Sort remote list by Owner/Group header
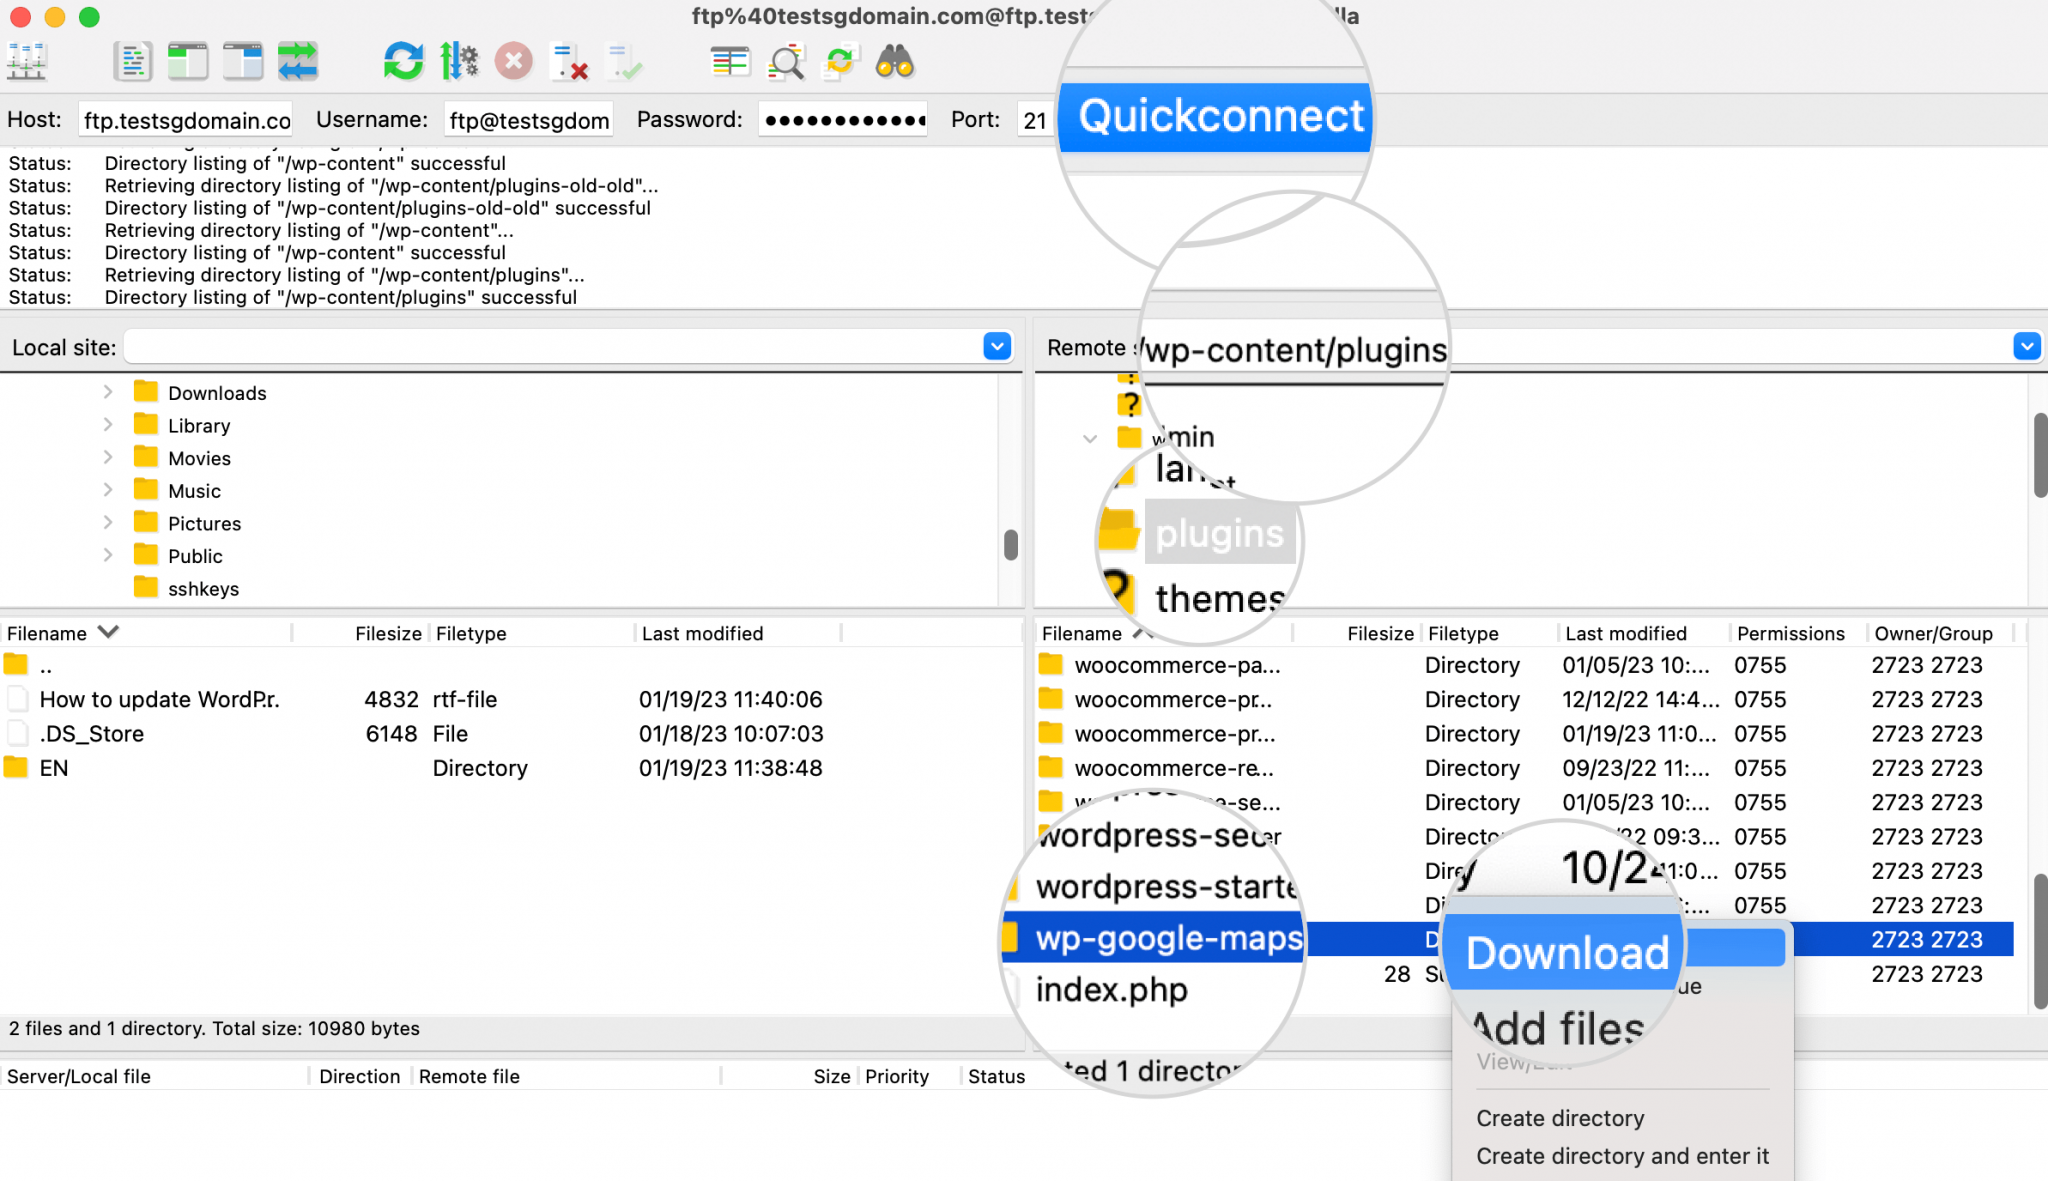 [1933, 633]
